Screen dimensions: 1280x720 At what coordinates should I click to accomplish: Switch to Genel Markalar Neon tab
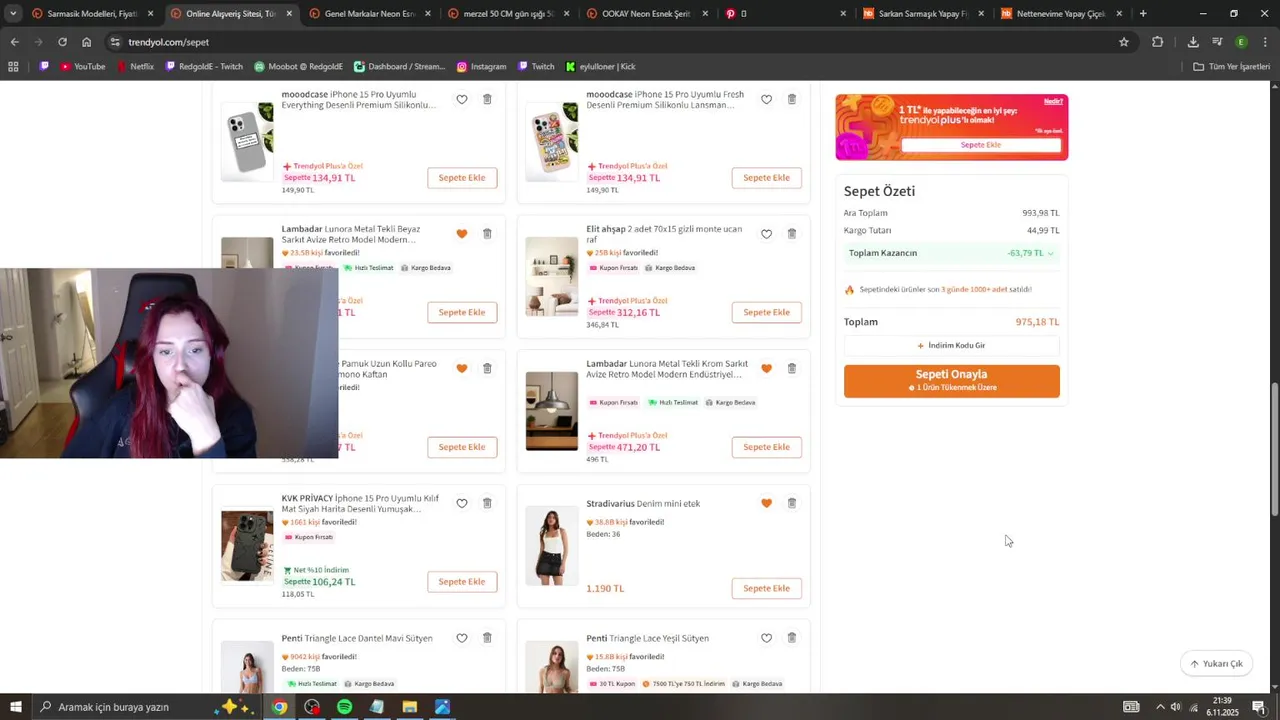pos(369,14)
